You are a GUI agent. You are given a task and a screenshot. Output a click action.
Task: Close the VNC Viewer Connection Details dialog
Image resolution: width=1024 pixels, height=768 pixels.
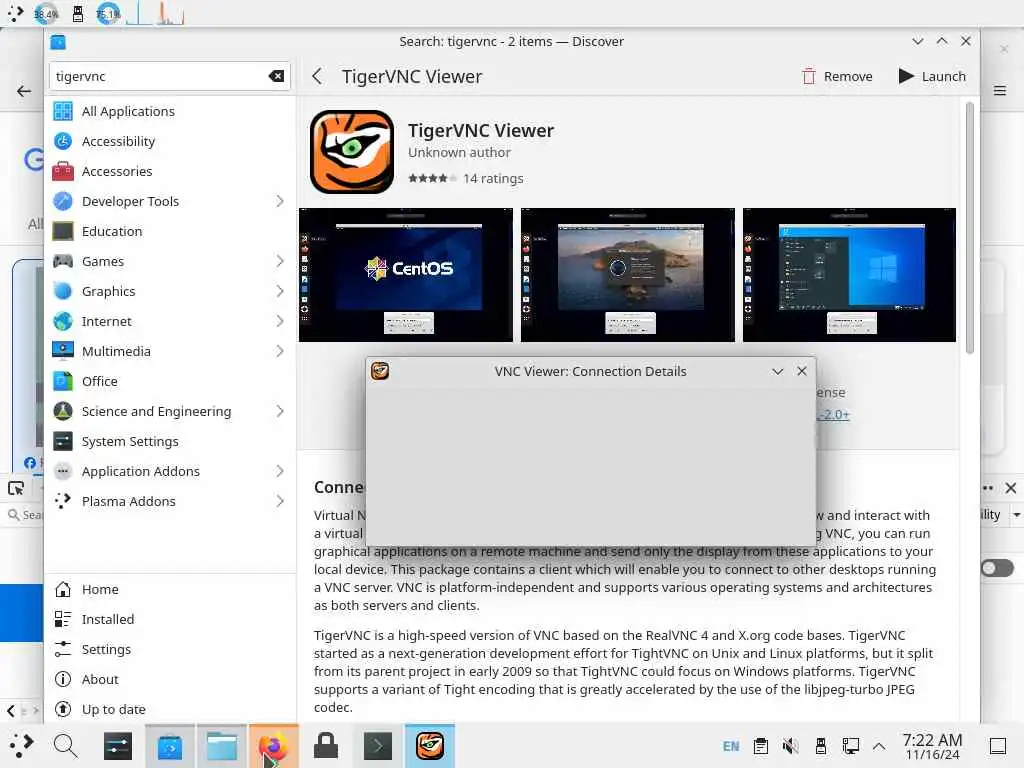(x=802, y=371)
